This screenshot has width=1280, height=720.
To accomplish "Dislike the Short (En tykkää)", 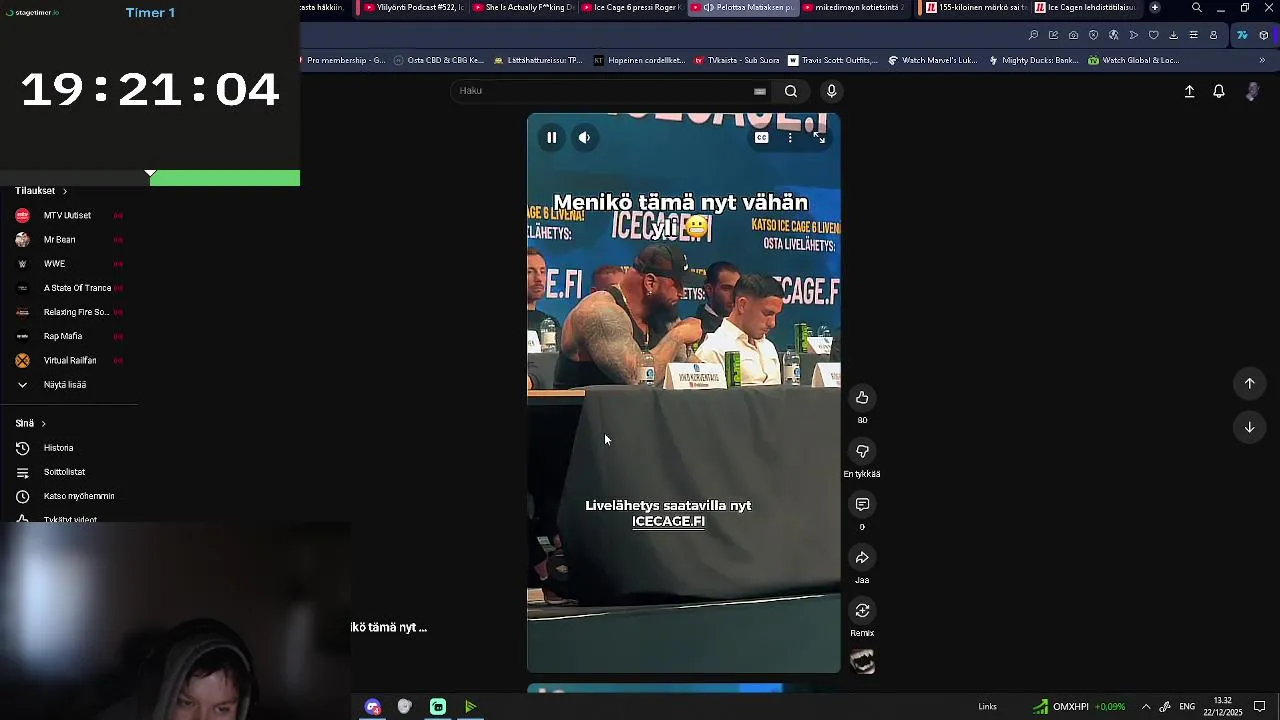I will click(862, 451).
